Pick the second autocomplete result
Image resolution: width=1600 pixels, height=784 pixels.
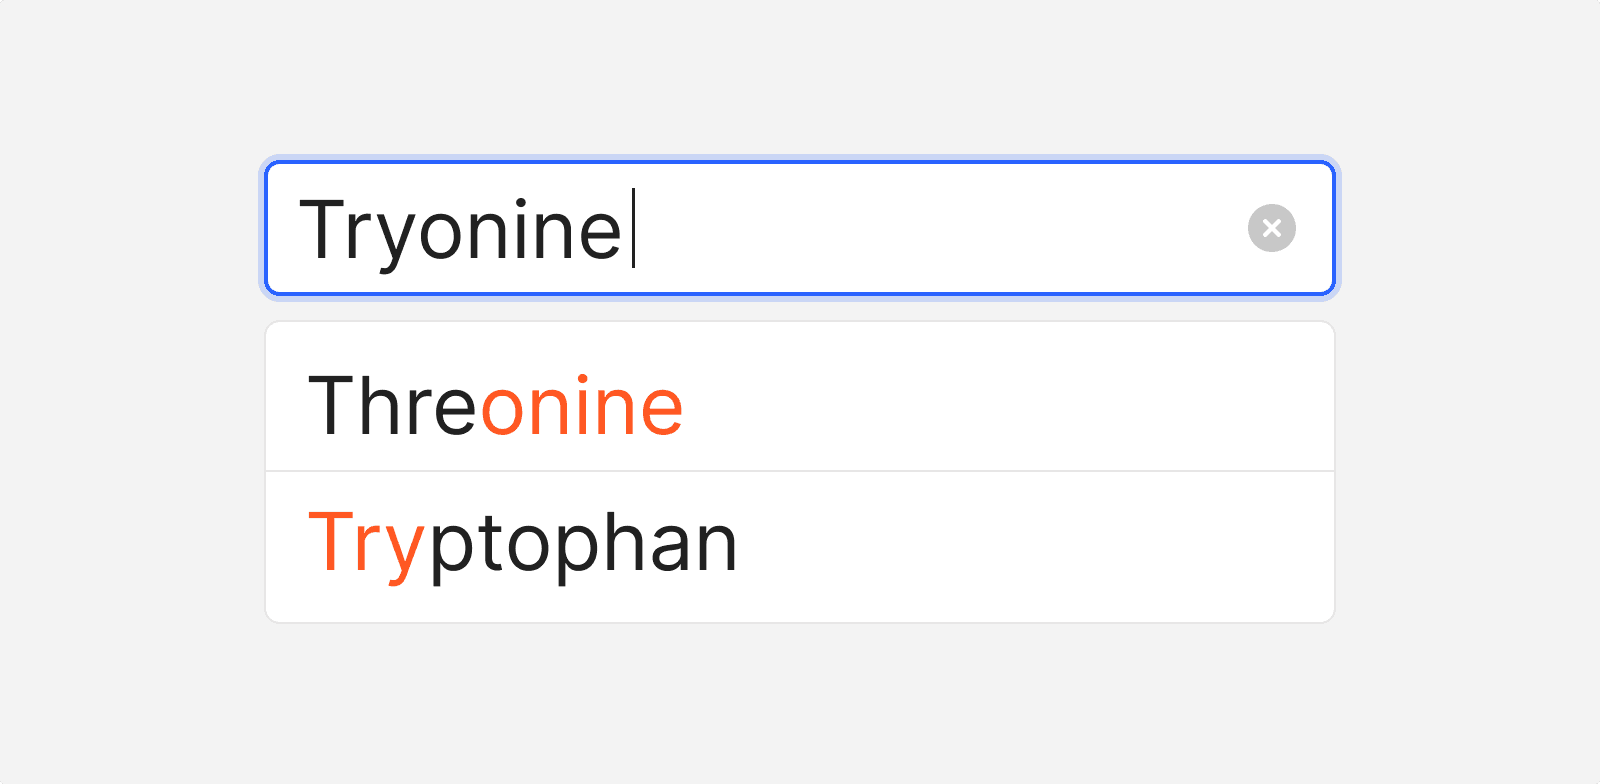coord(800,546)
